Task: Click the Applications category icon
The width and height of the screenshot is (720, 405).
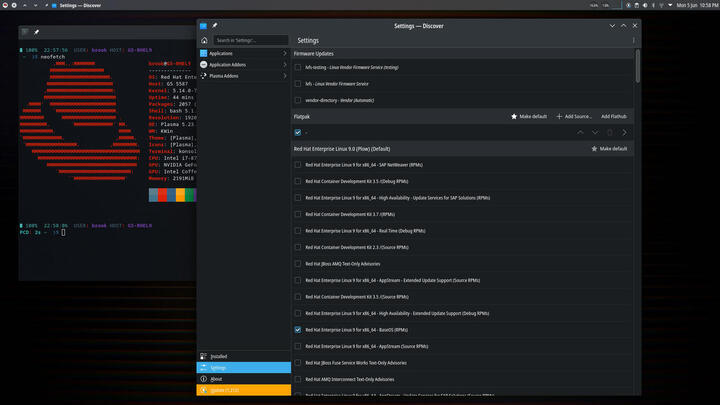Action: pos(203,53)
